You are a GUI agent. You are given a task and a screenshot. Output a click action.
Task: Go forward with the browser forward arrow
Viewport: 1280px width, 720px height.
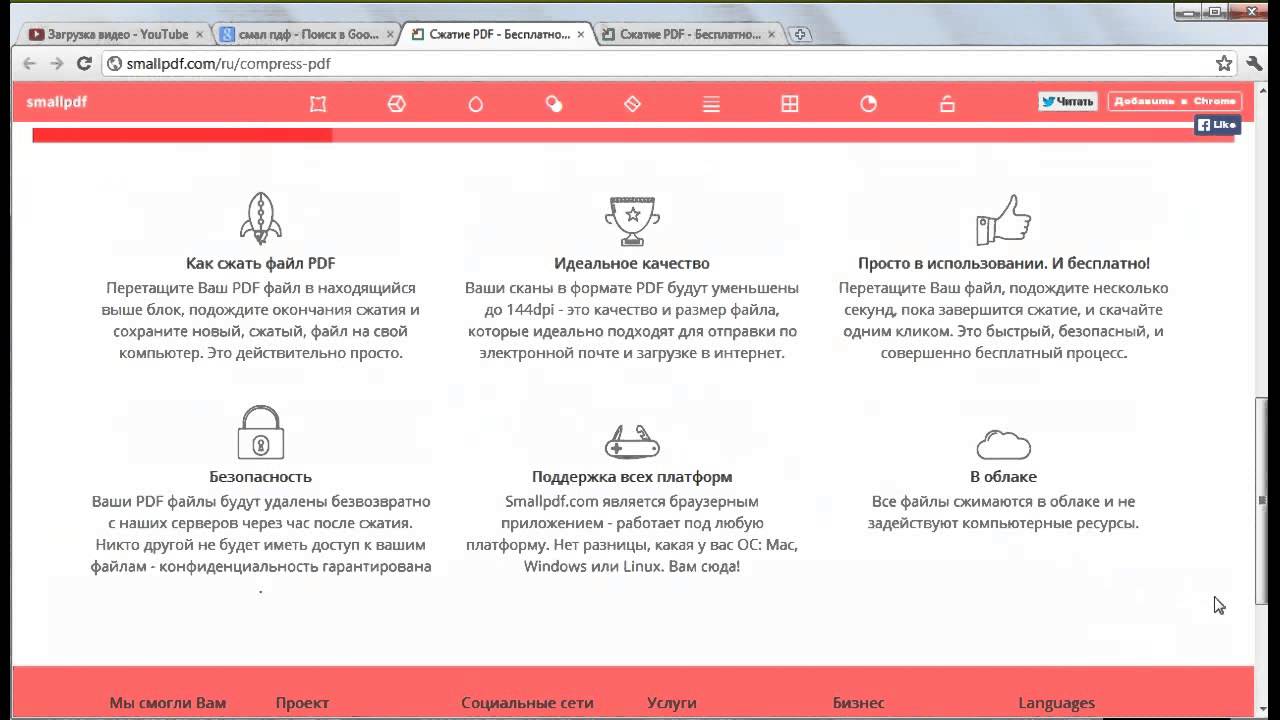(x=56, y=63)
